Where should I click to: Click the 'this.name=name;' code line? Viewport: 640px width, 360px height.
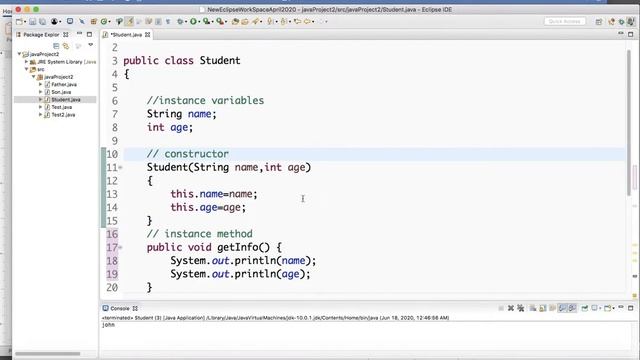tap(214, 194)
